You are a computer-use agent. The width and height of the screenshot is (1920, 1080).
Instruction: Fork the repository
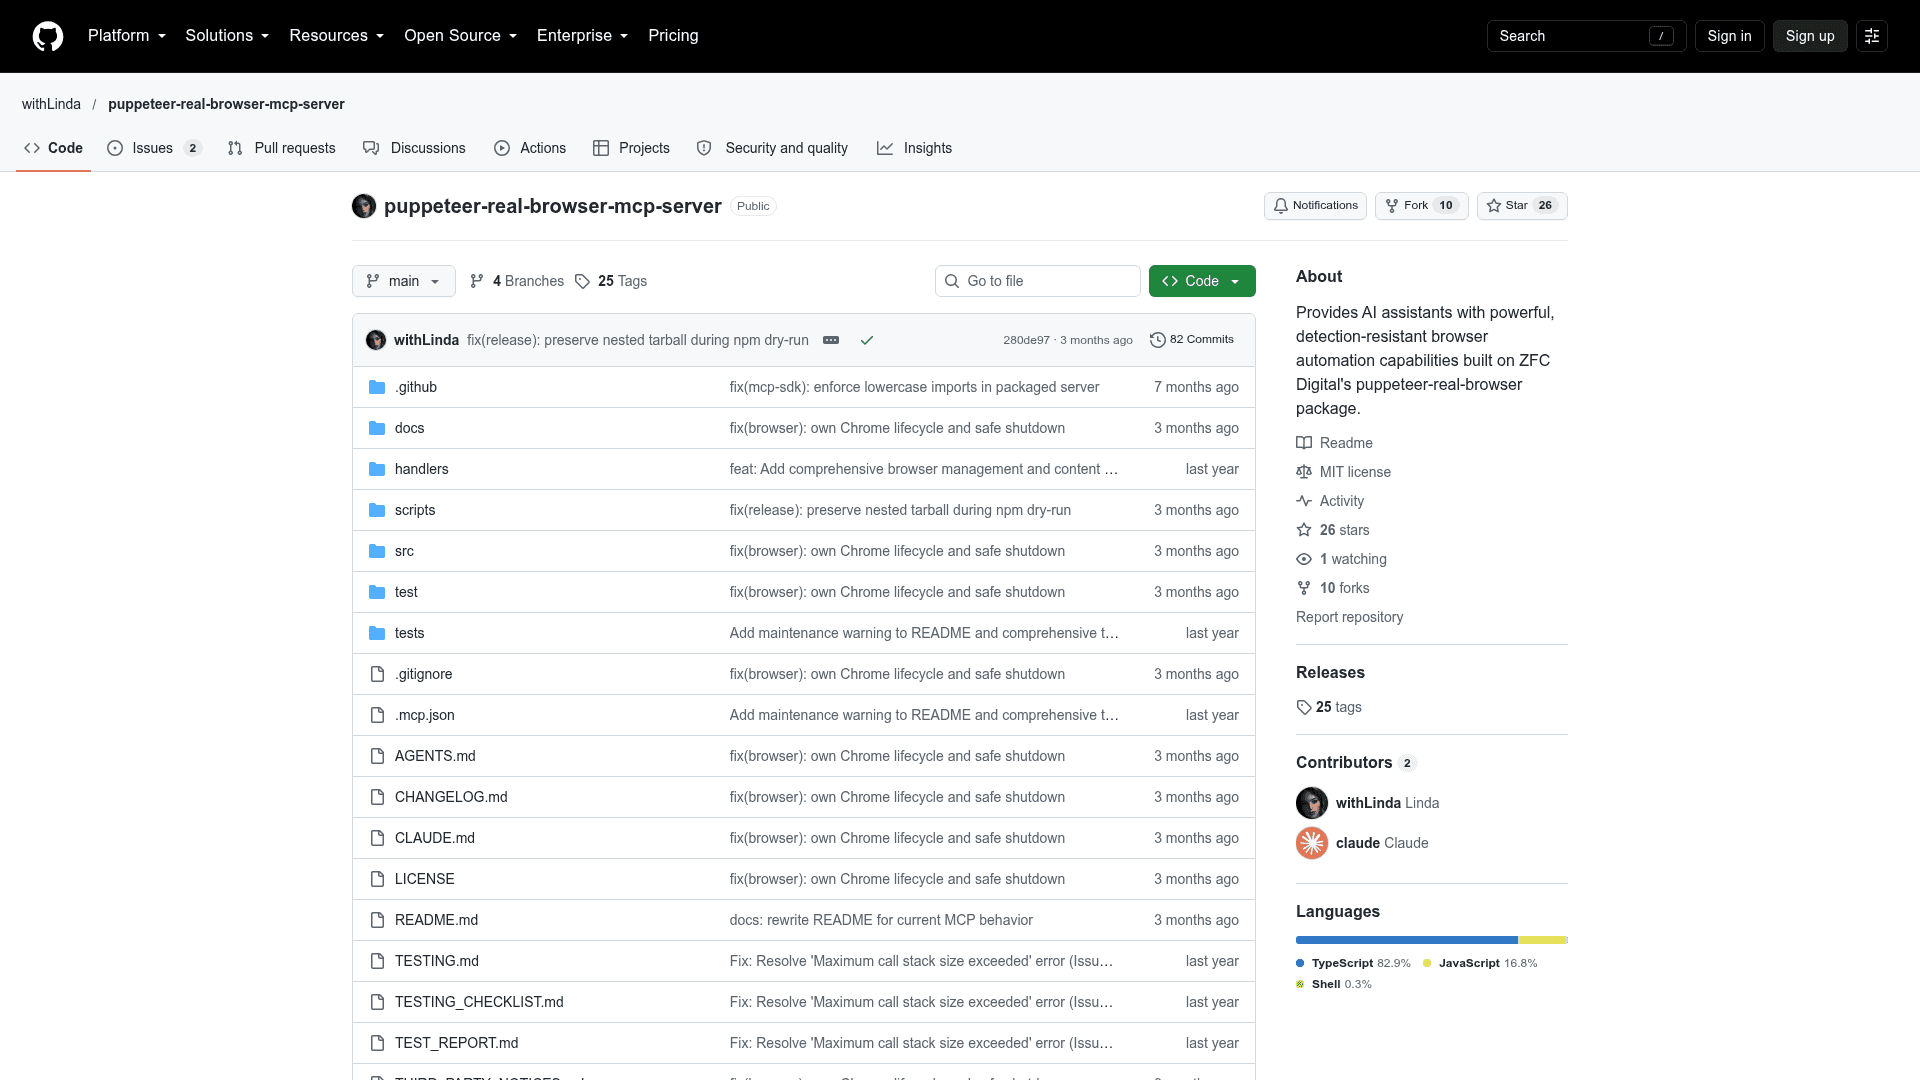coord(1421,206)
